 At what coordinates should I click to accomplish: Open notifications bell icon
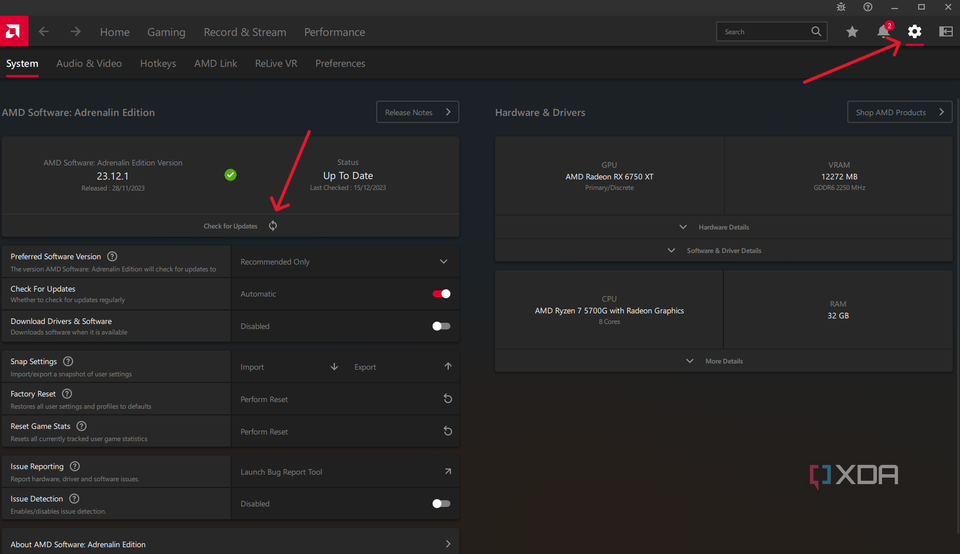883,31
